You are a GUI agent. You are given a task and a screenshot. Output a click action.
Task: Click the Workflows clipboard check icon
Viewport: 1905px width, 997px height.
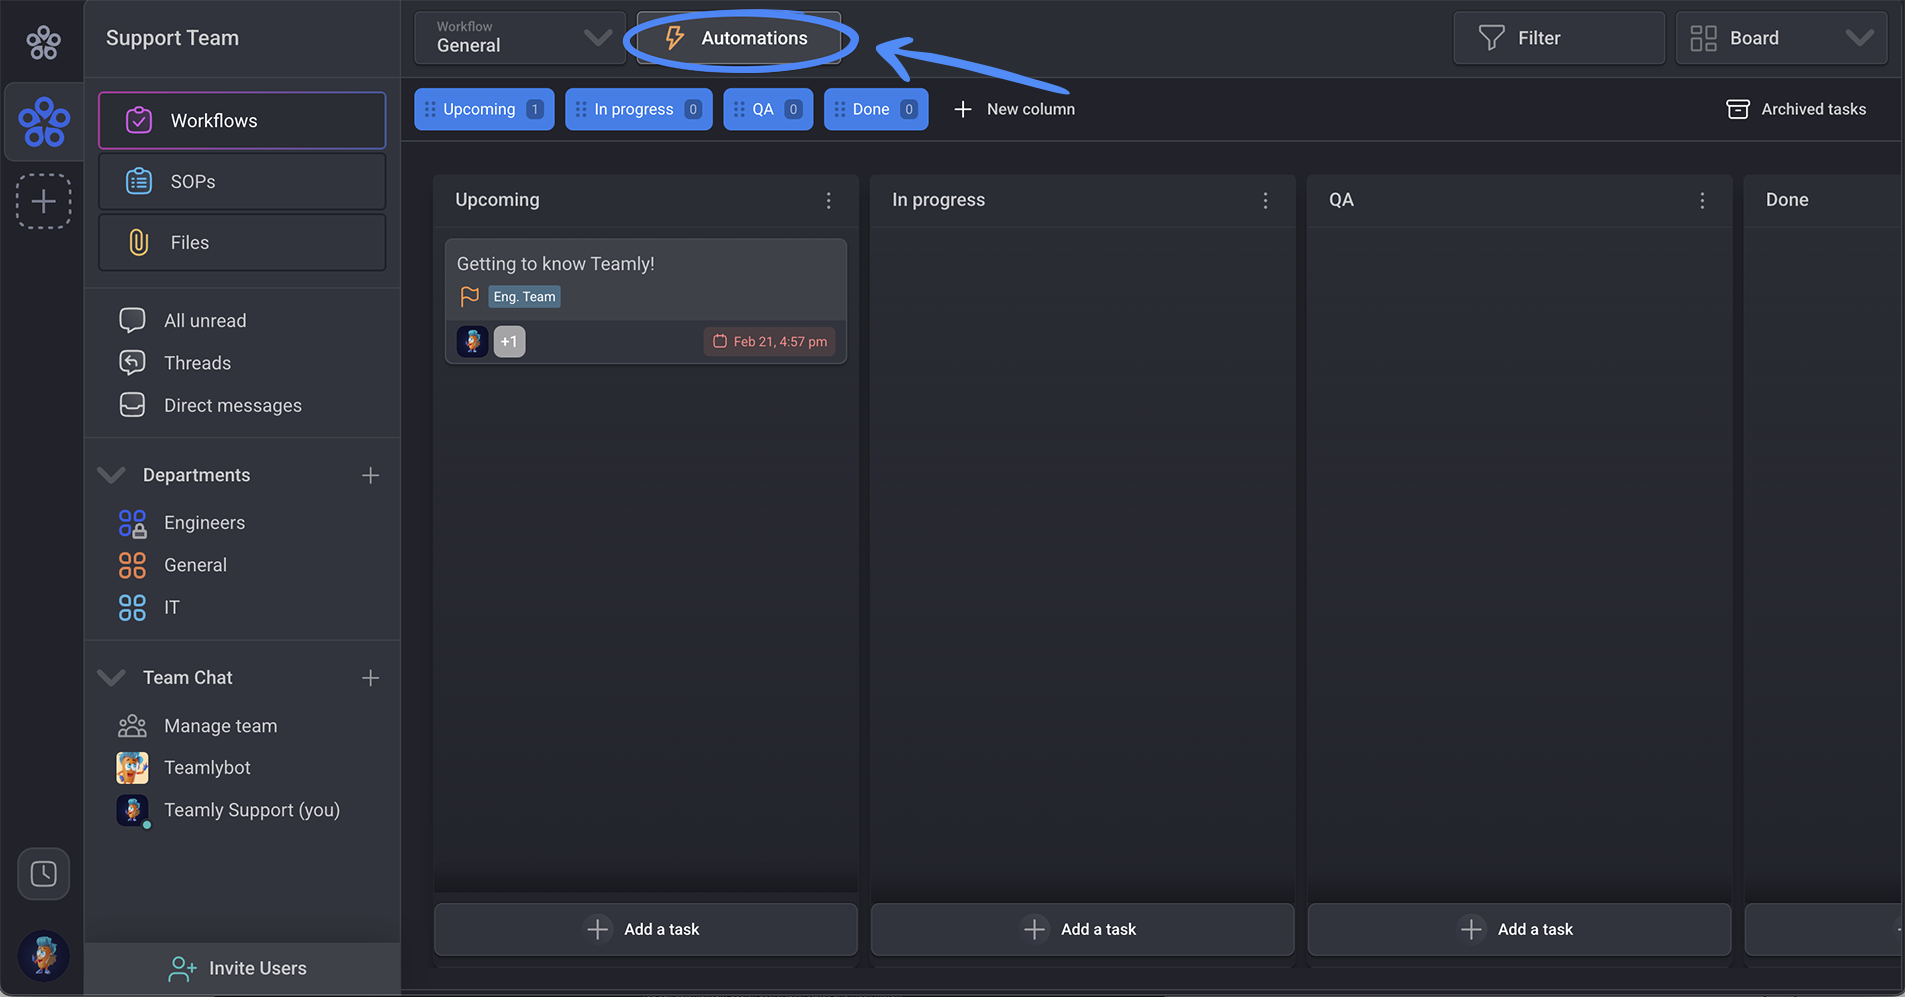[138, 120]
